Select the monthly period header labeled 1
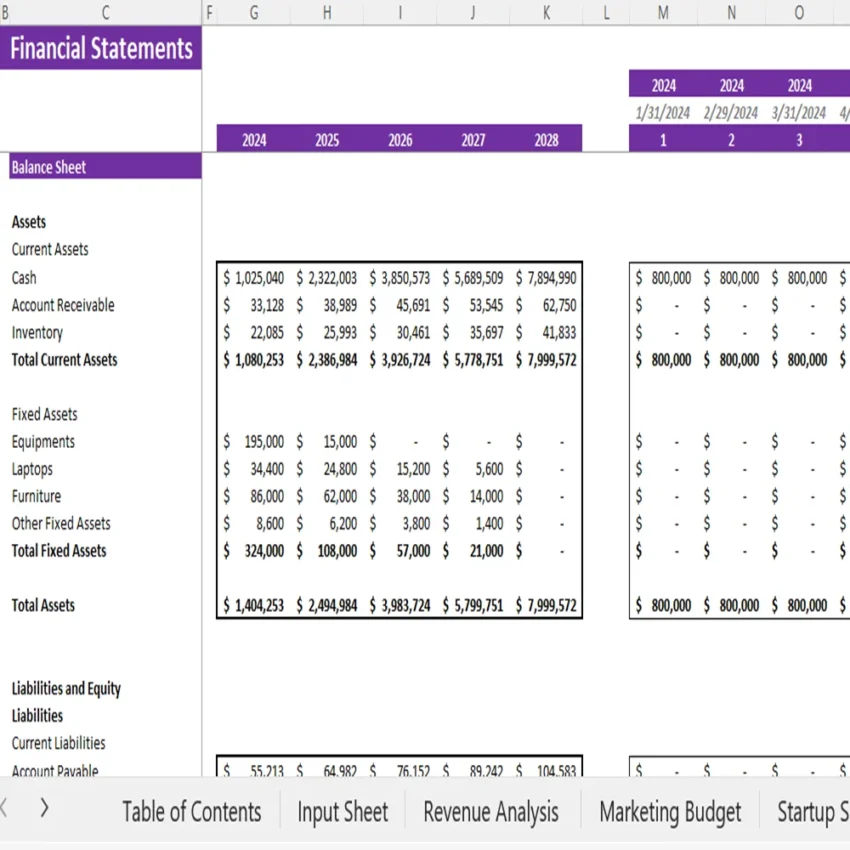Image resolution: width=850 pixels, height=850 pixels. [662, 140]
